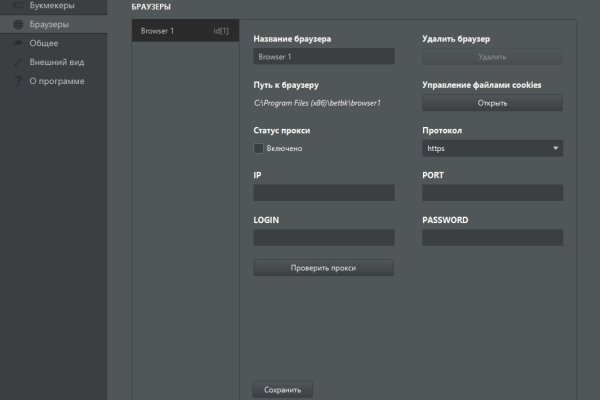The image size is (600, 400).
Task: Click the Букмекеры sidebar icon
Action: click(17, 6)
